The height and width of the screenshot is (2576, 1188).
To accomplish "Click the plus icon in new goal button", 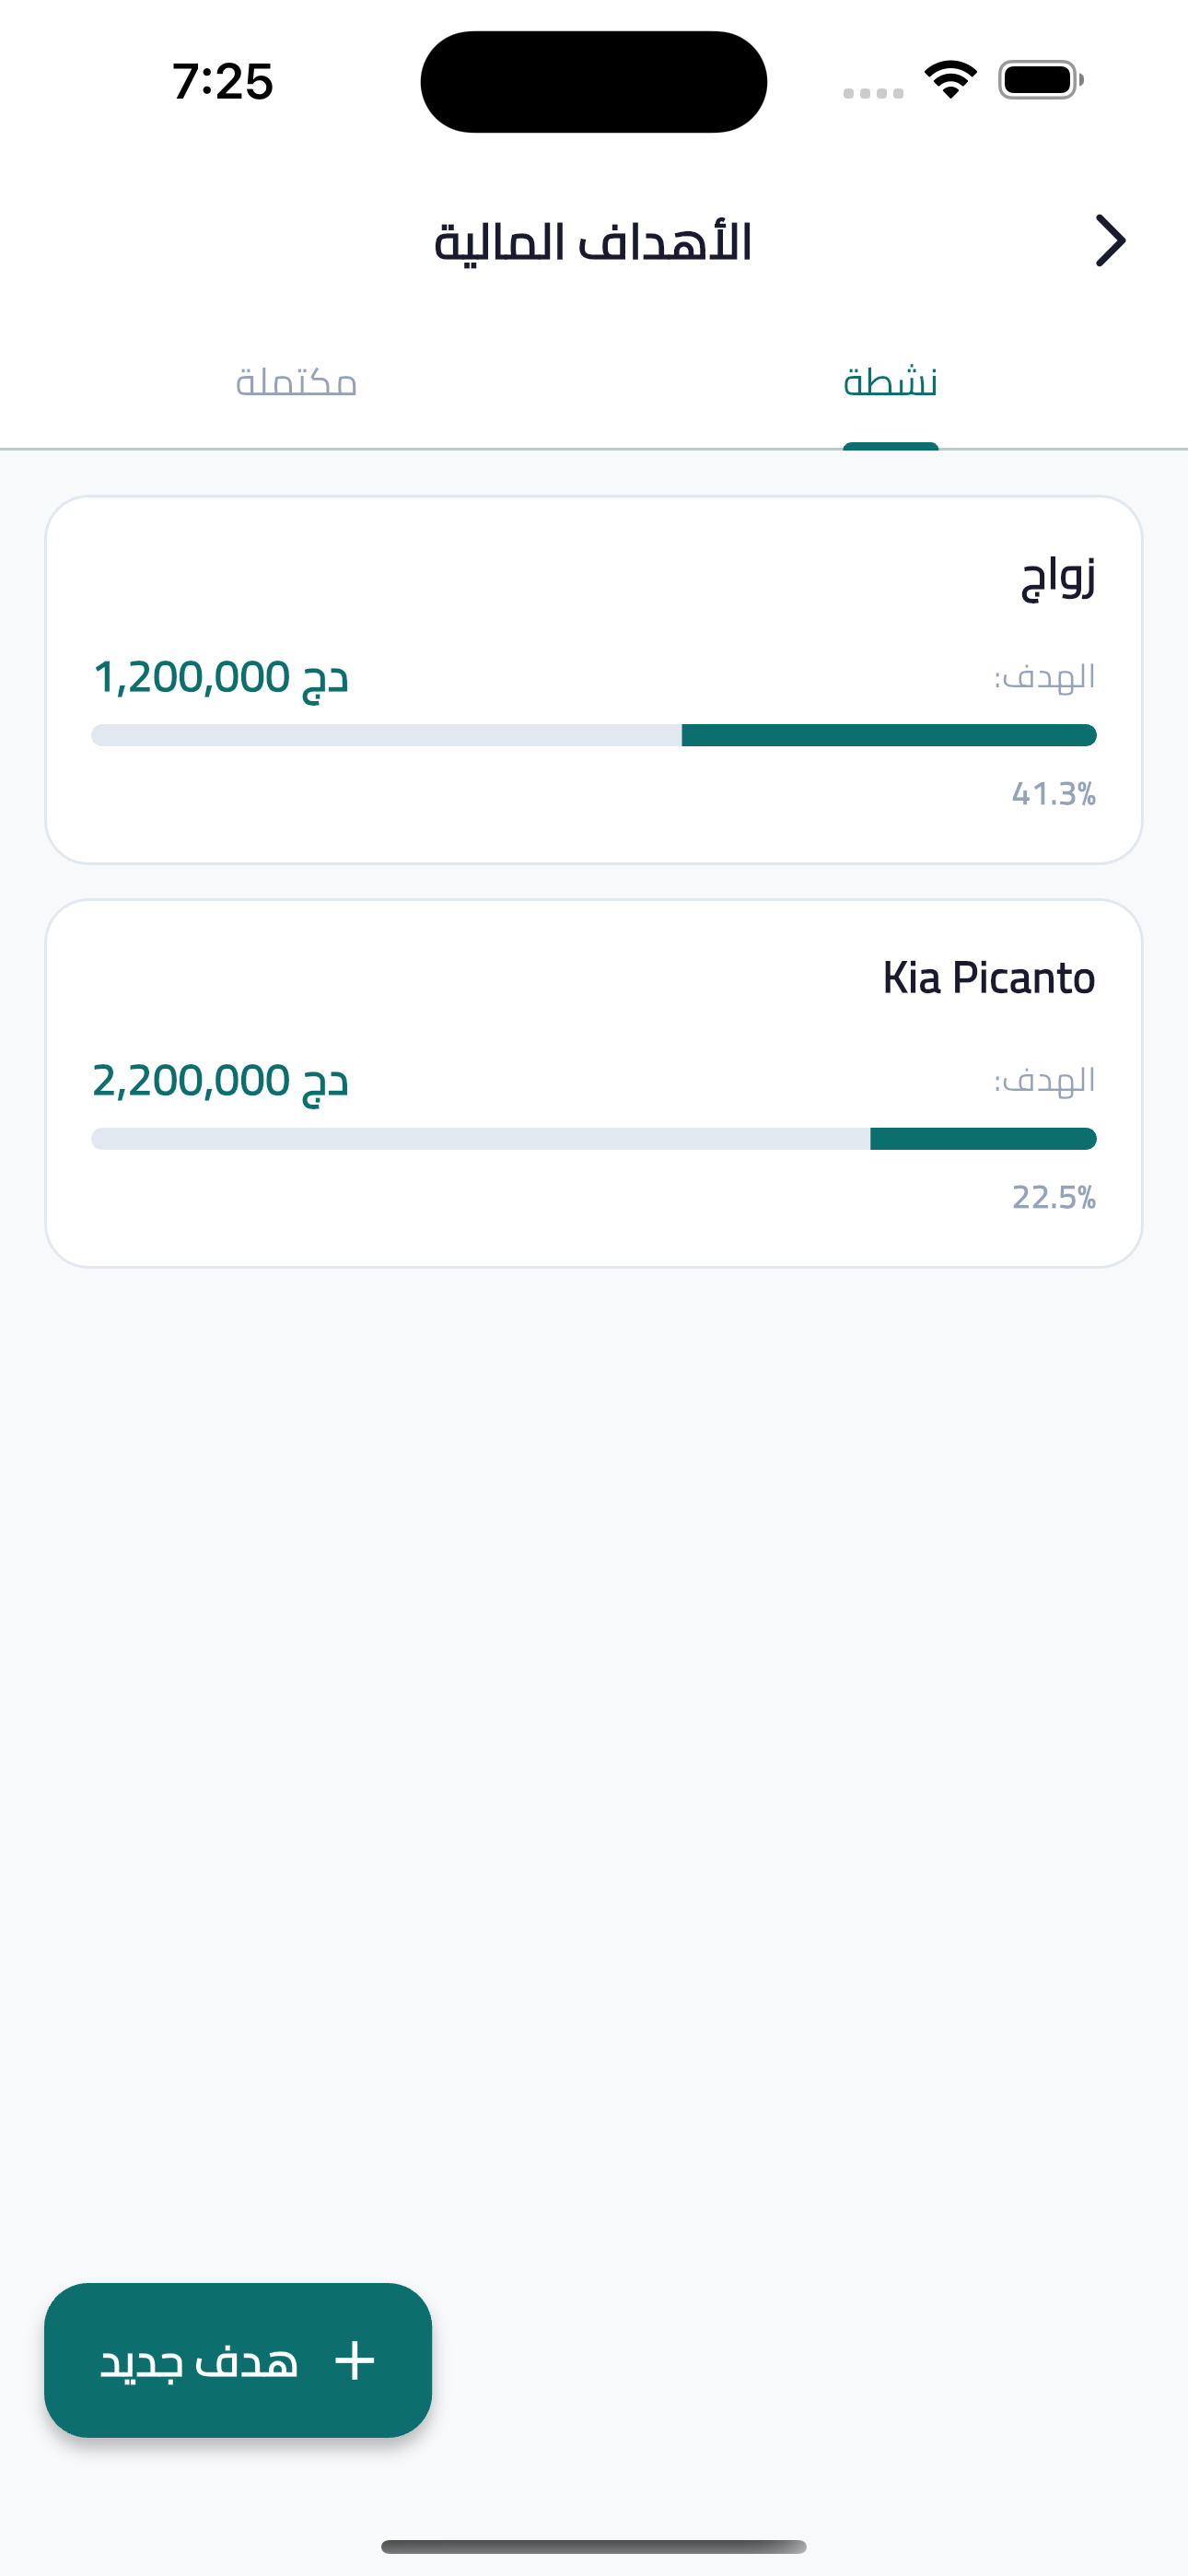I will (x=354, y=2361).
